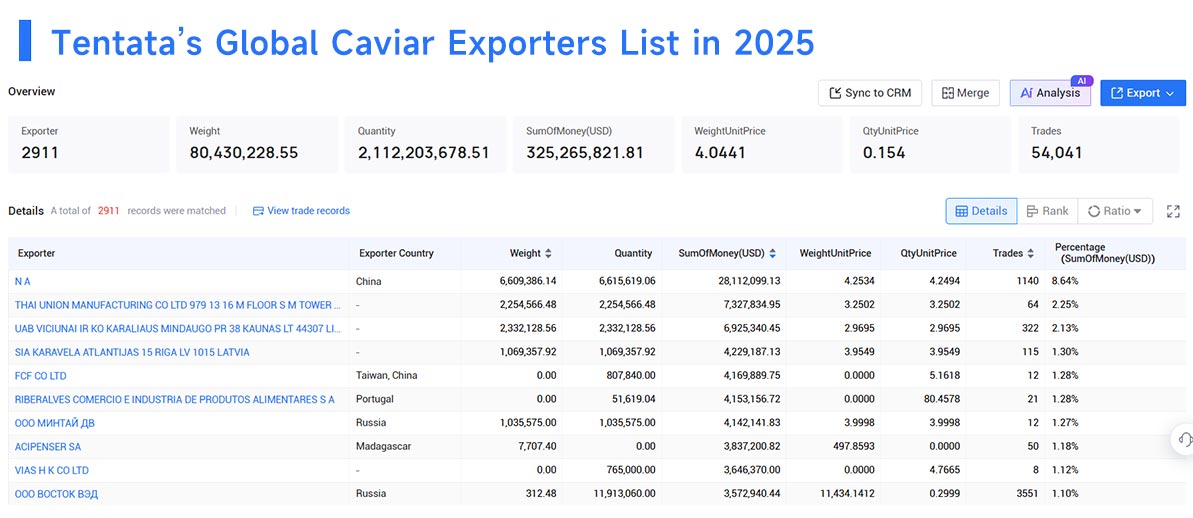Click the red 2911 matched records count
Viewport: 1193px width, 518px height.
[109, 211]
